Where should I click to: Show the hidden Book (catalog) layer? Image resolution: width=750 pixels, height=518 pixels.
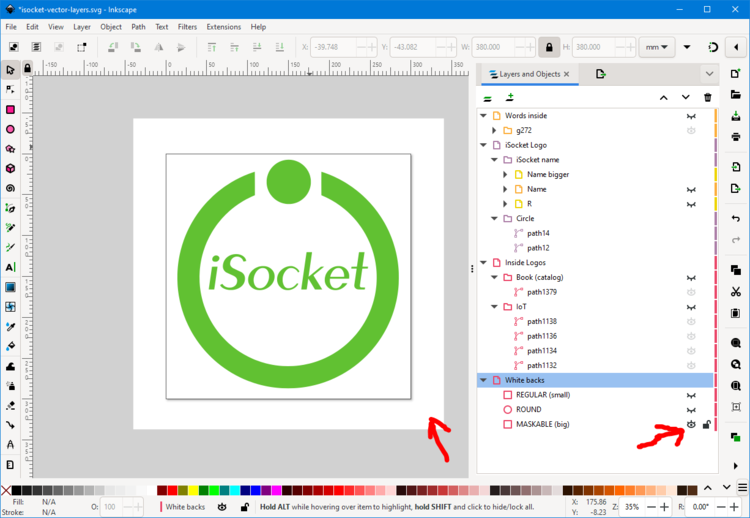point(691,277)
